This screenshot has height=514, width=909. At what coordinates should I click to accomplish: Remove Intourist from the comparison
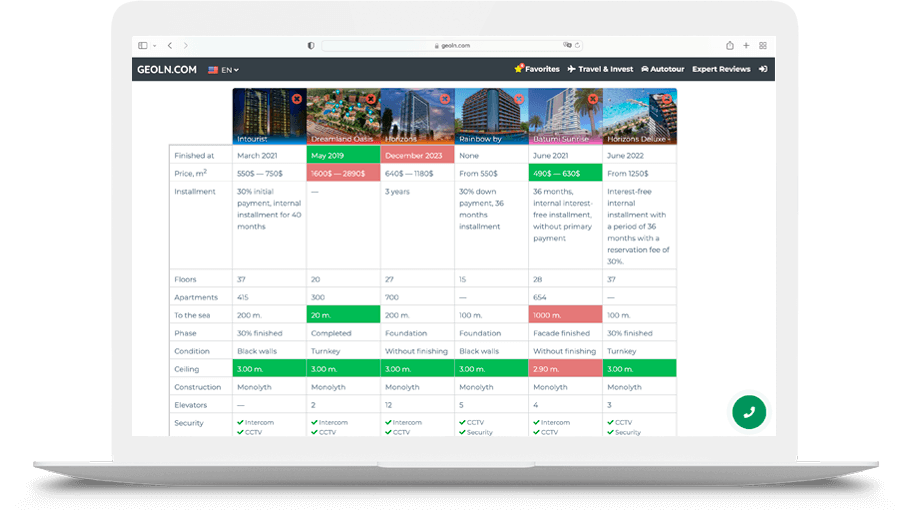click(x=297, y=99)
